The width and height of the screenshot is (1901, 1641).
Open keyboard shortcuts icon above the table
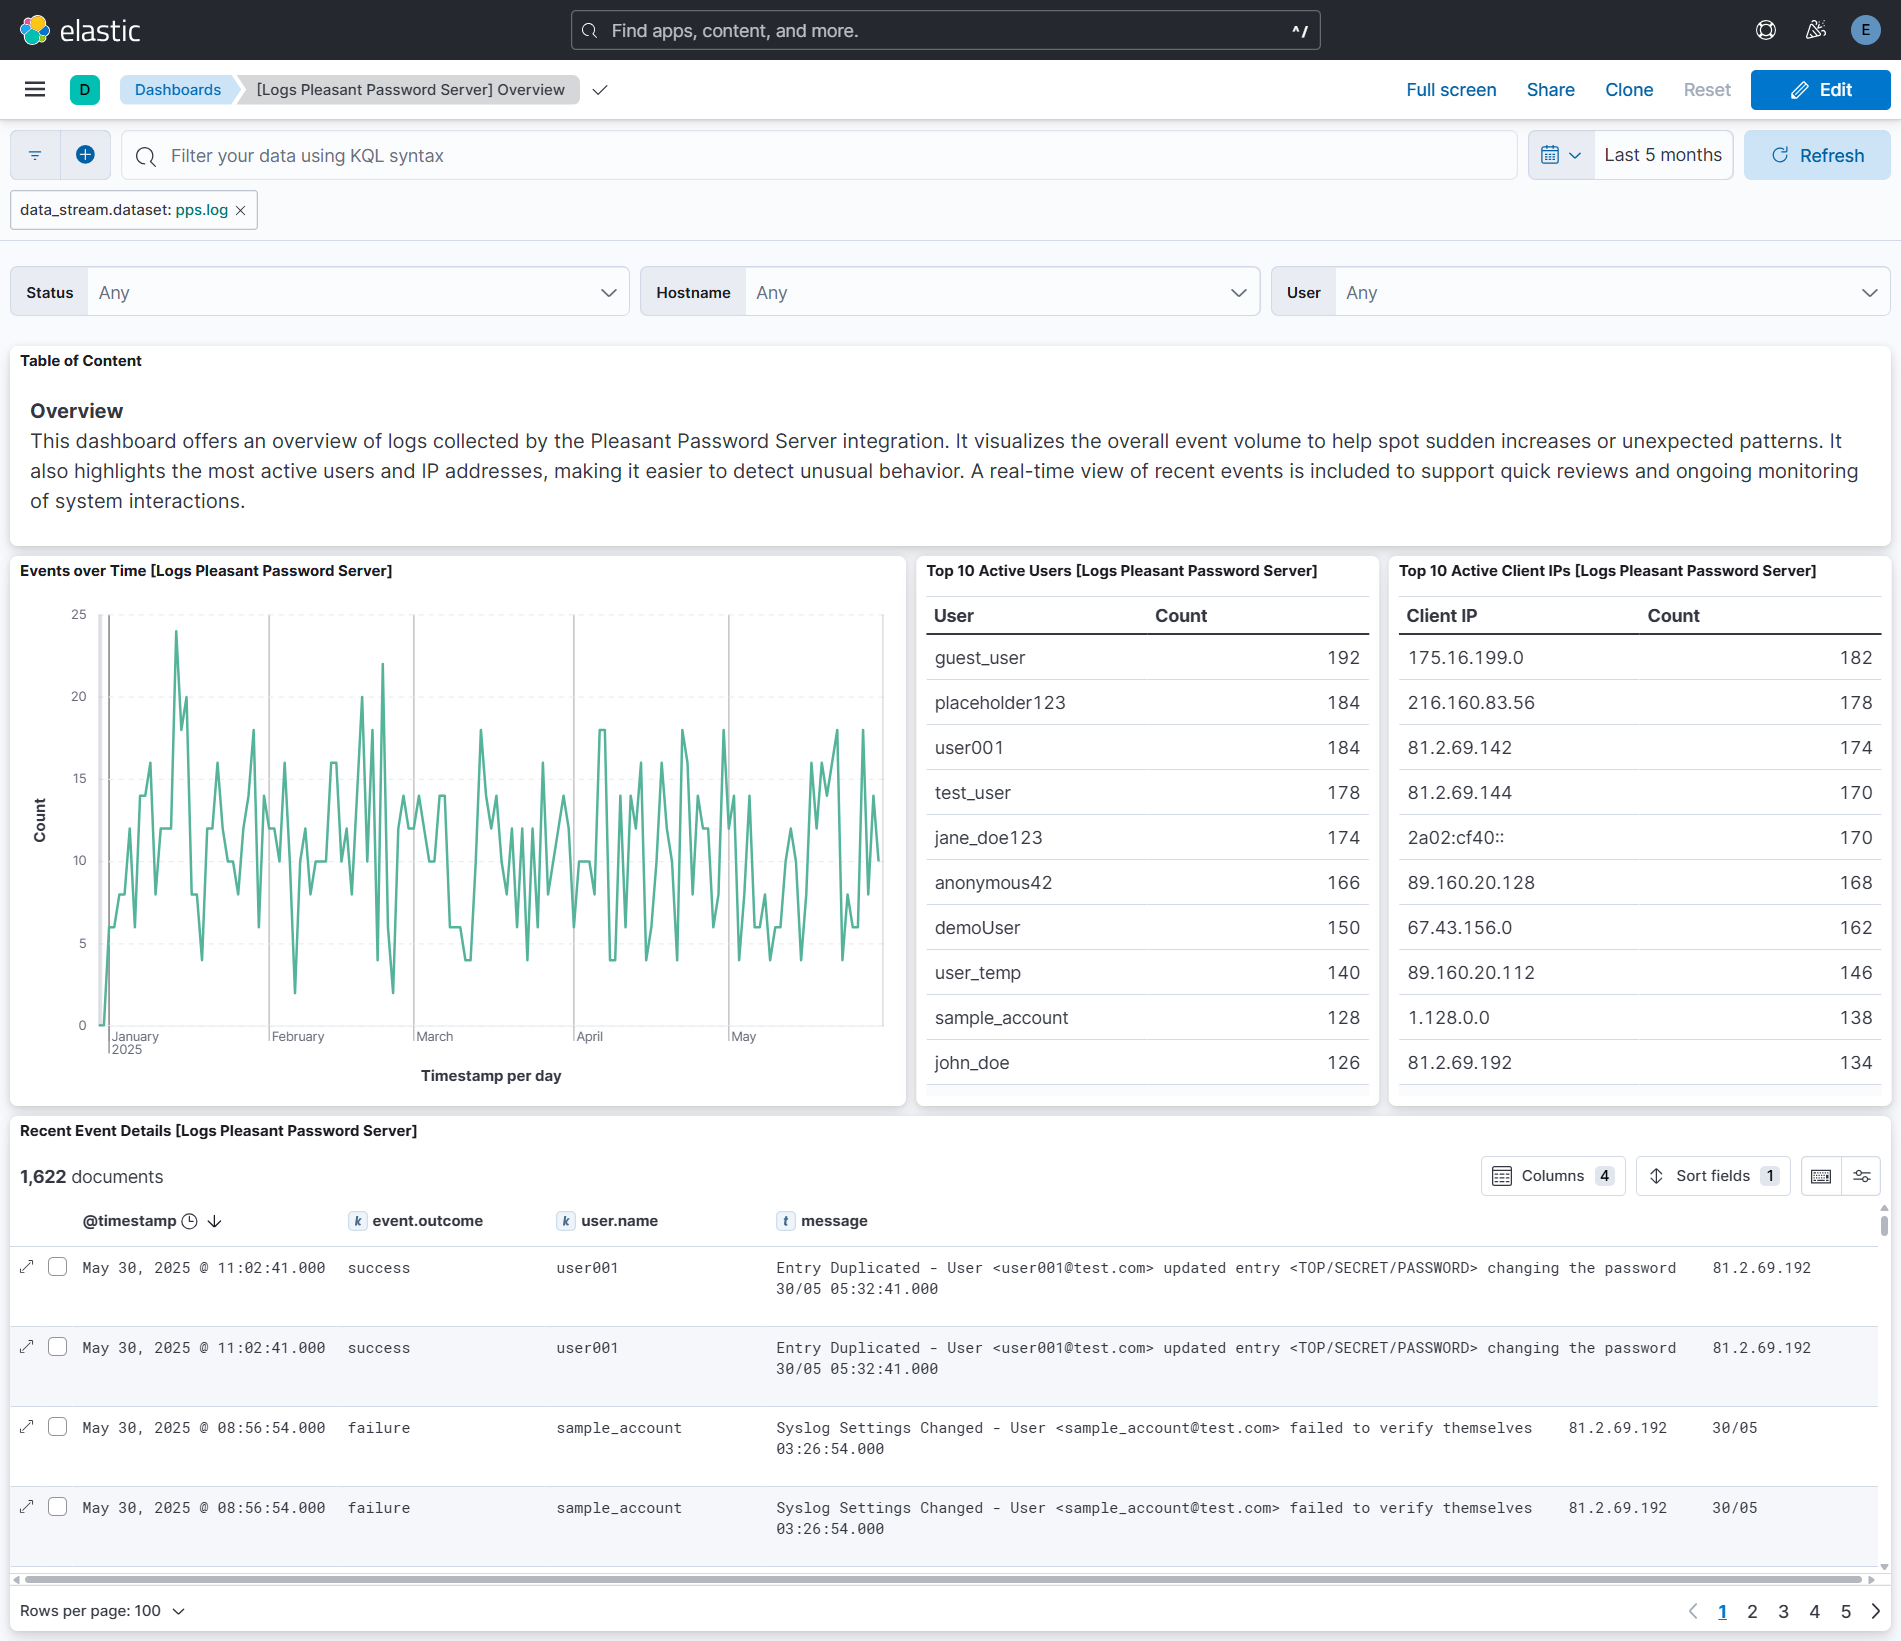click(x=1819, y=1176)
